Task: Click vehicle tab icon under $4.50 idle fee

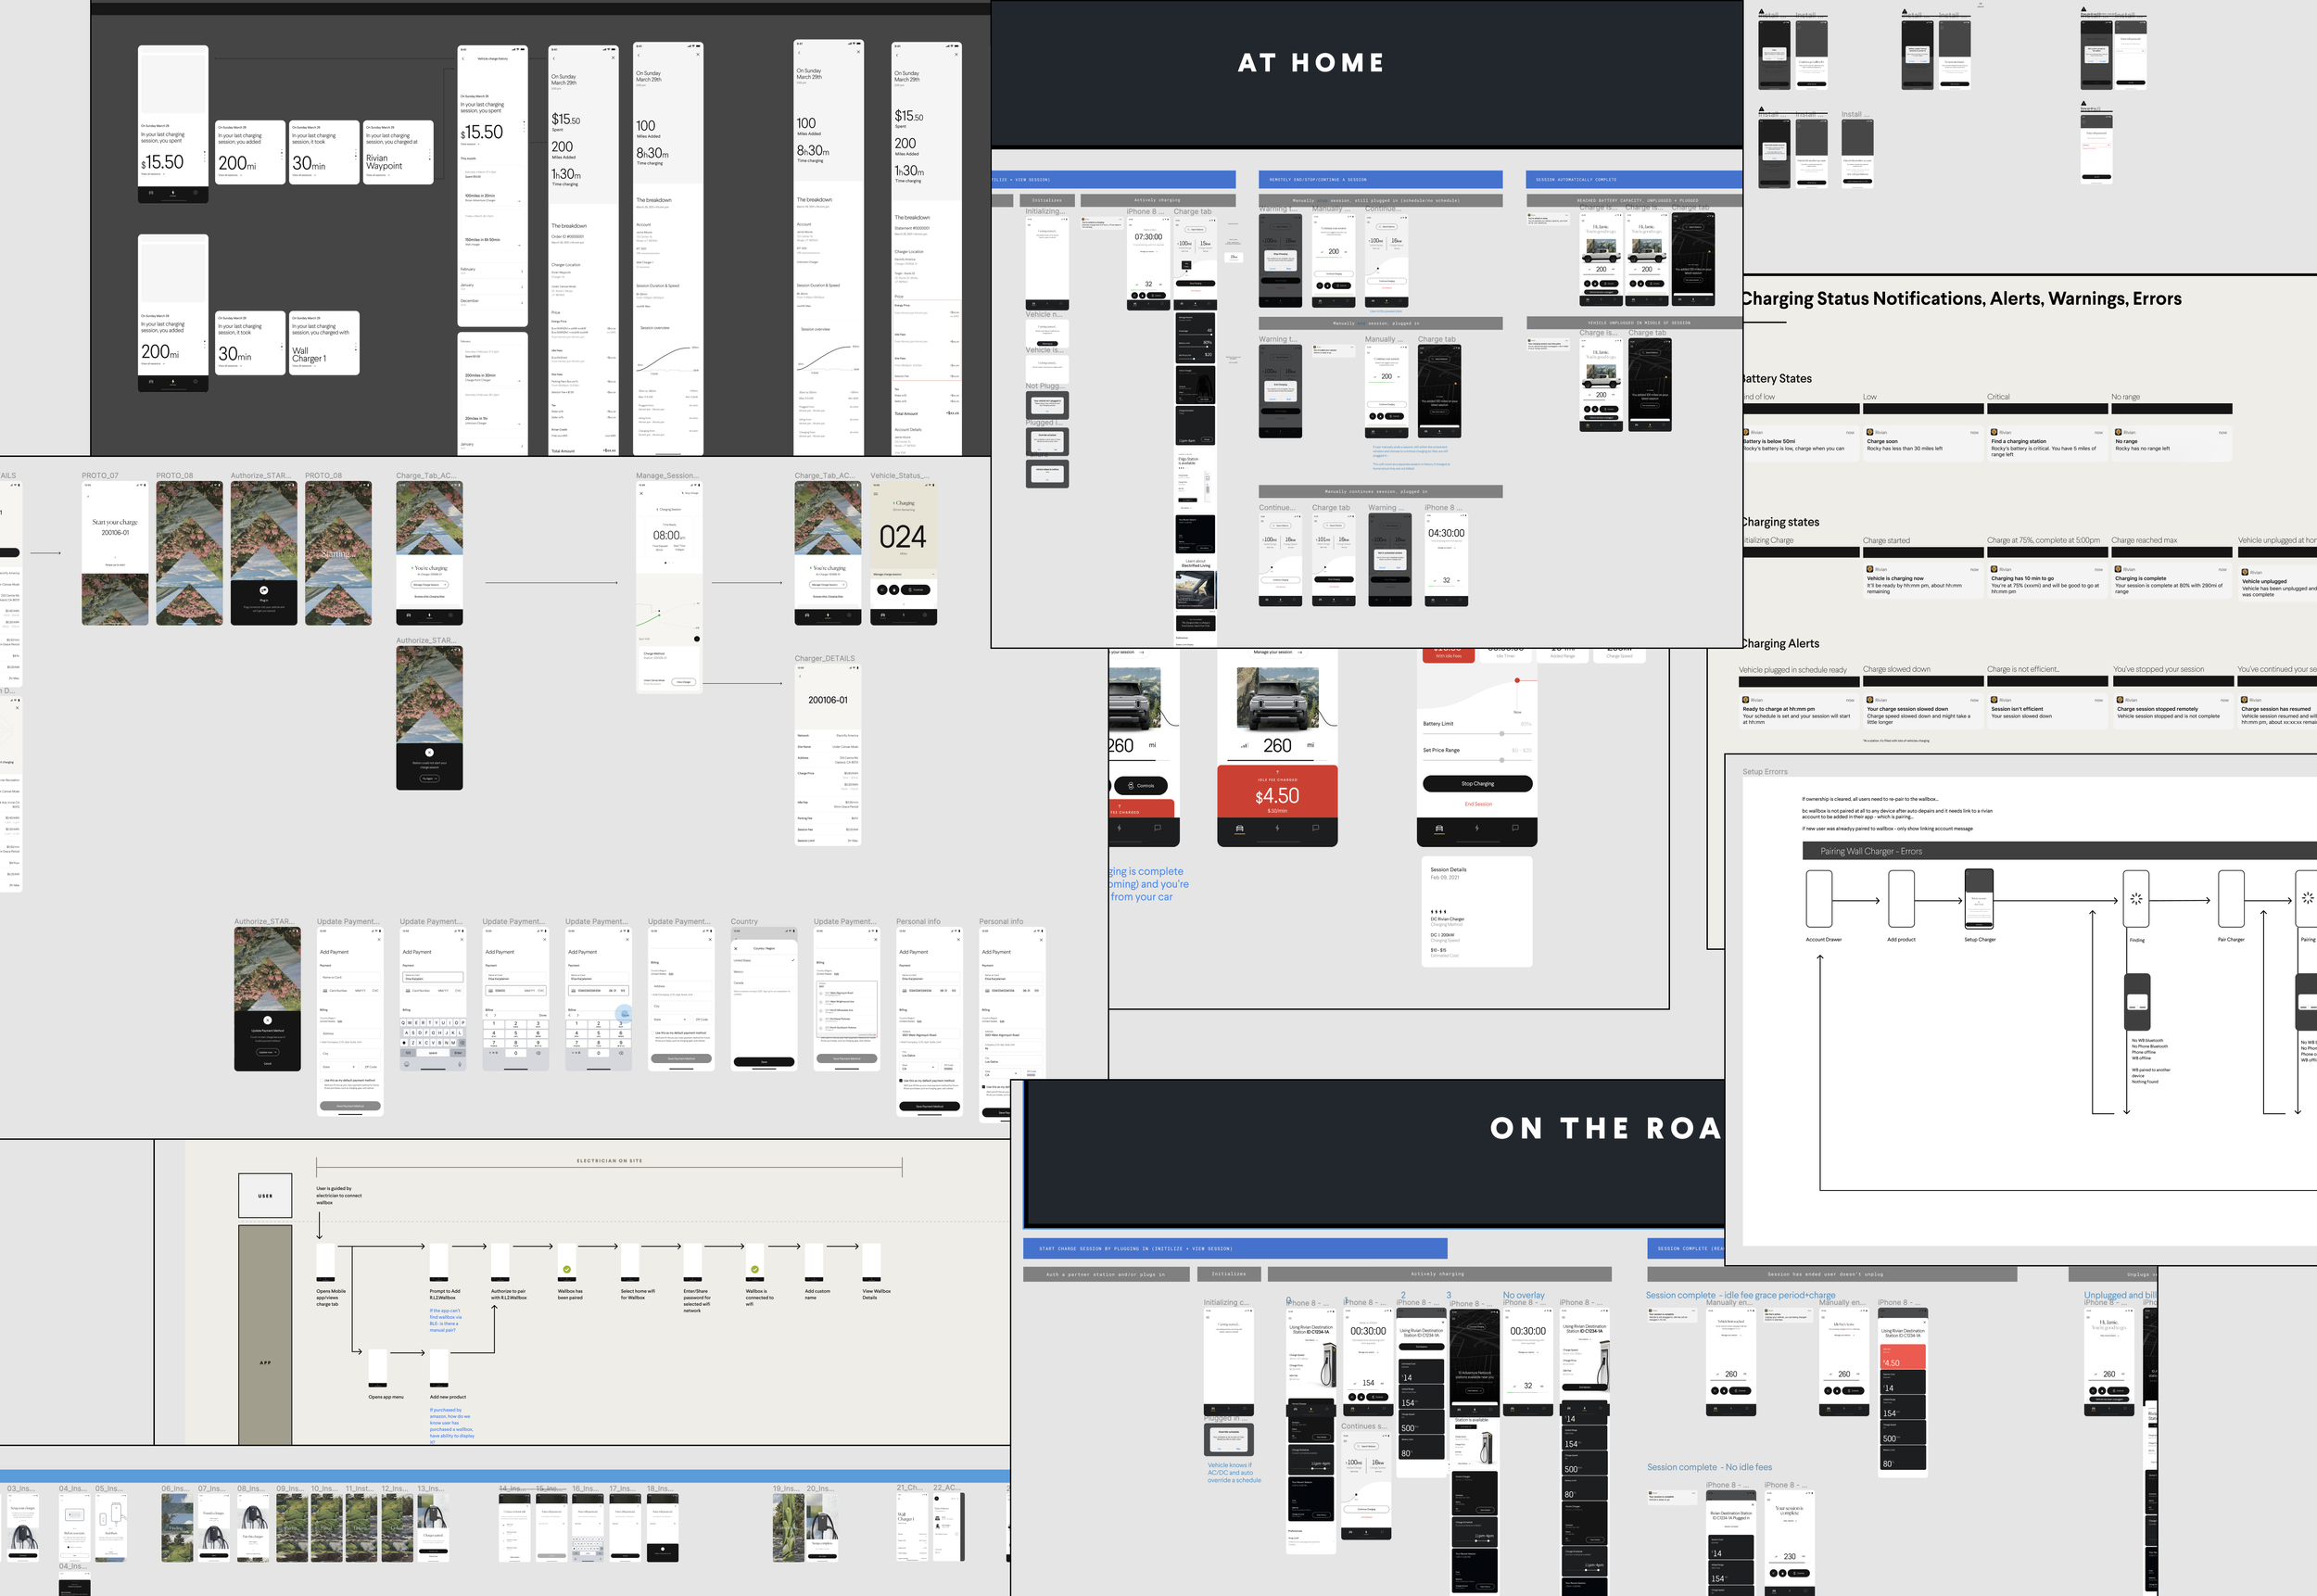Action: pos(1239,828)
